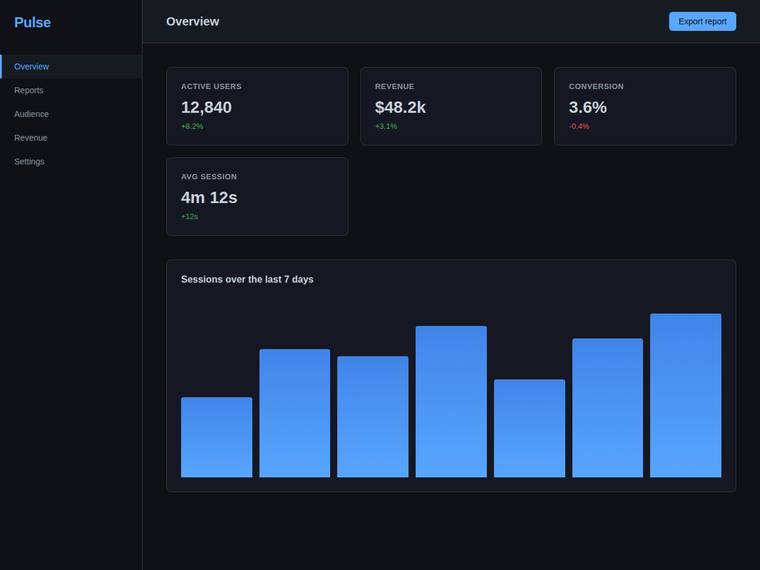This screenshot has width=760, height=570.
Task: Click the 4m 12s session value
Action: pos(209,197)
